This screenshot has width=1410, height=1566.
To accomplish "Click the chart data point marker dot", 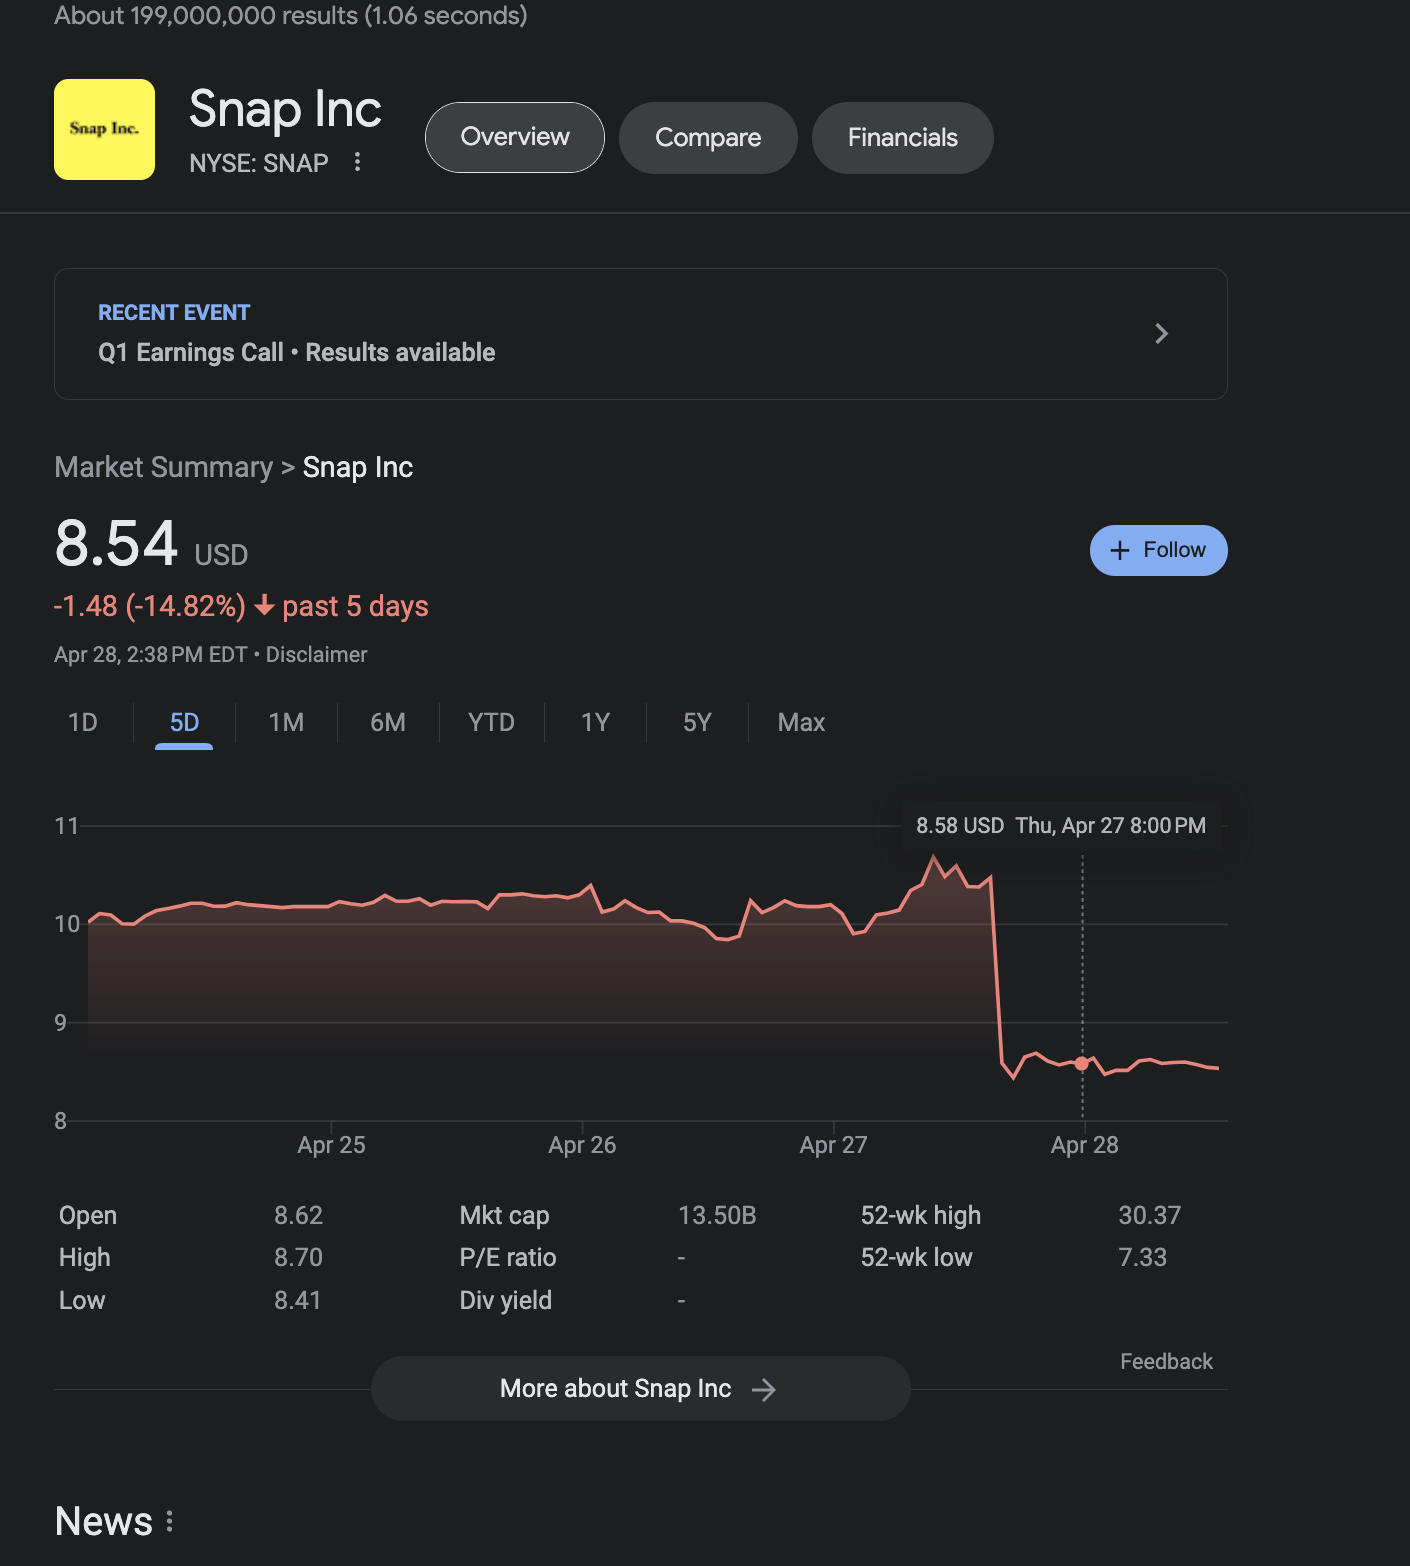I will 1081,1063.
